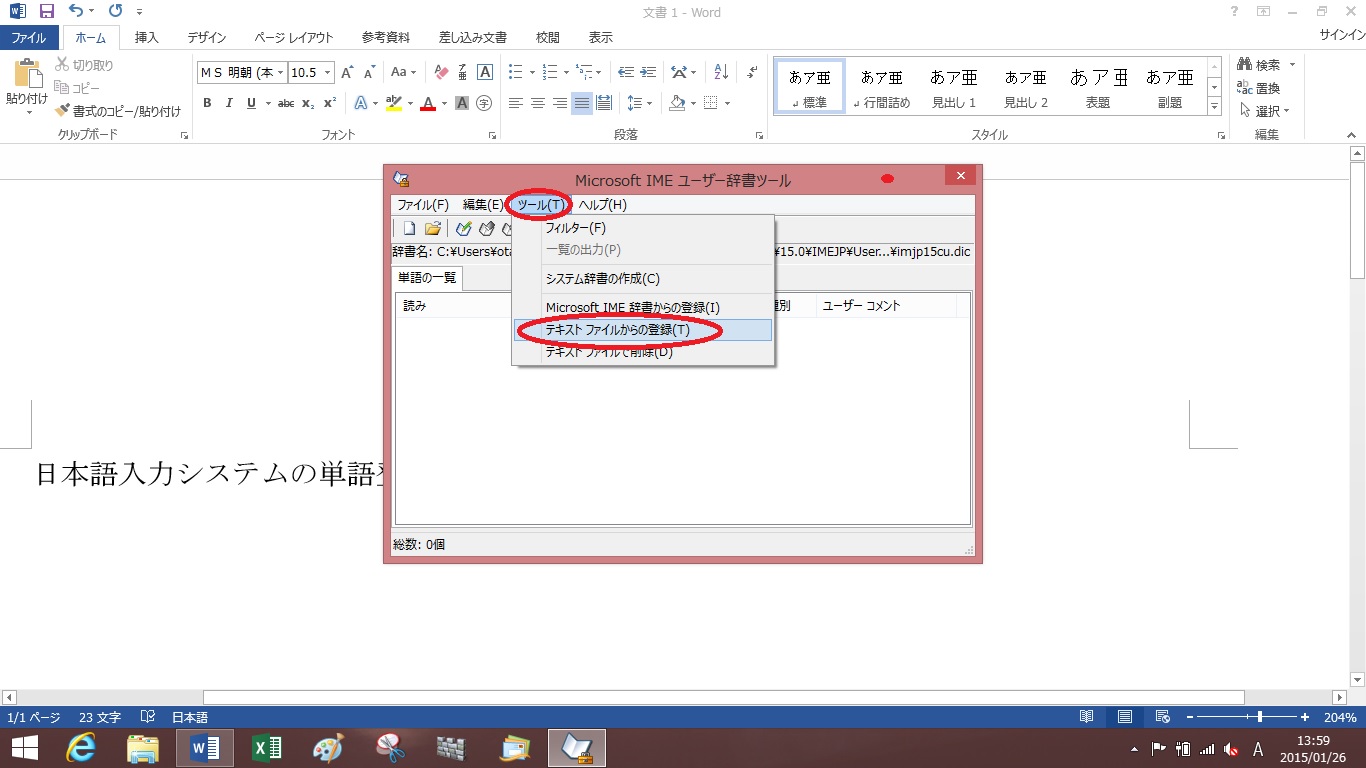
Task: Expand the styles gallery more button
Action: (1215, 106)
